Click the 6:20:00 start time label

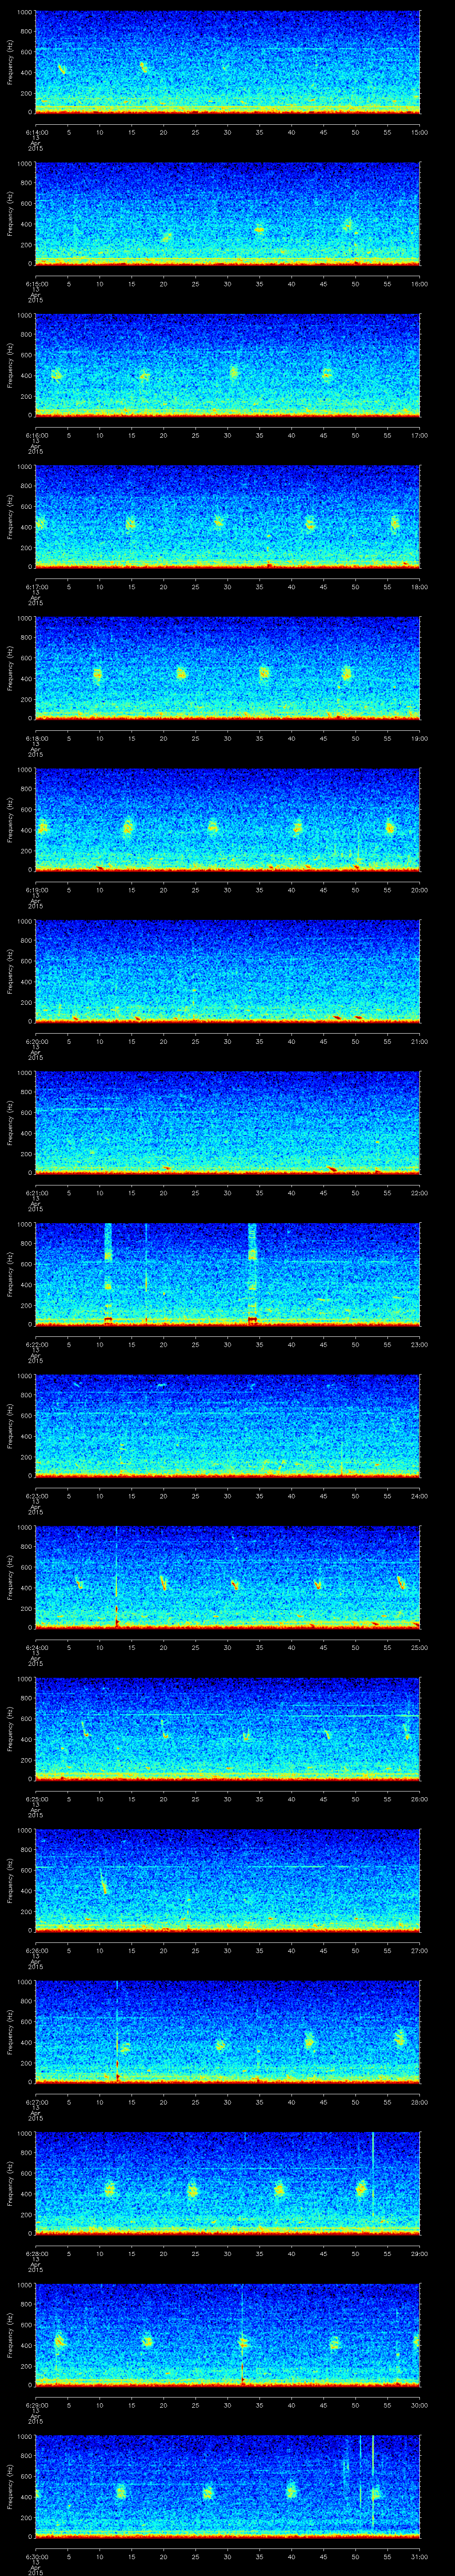point(36,1041)
